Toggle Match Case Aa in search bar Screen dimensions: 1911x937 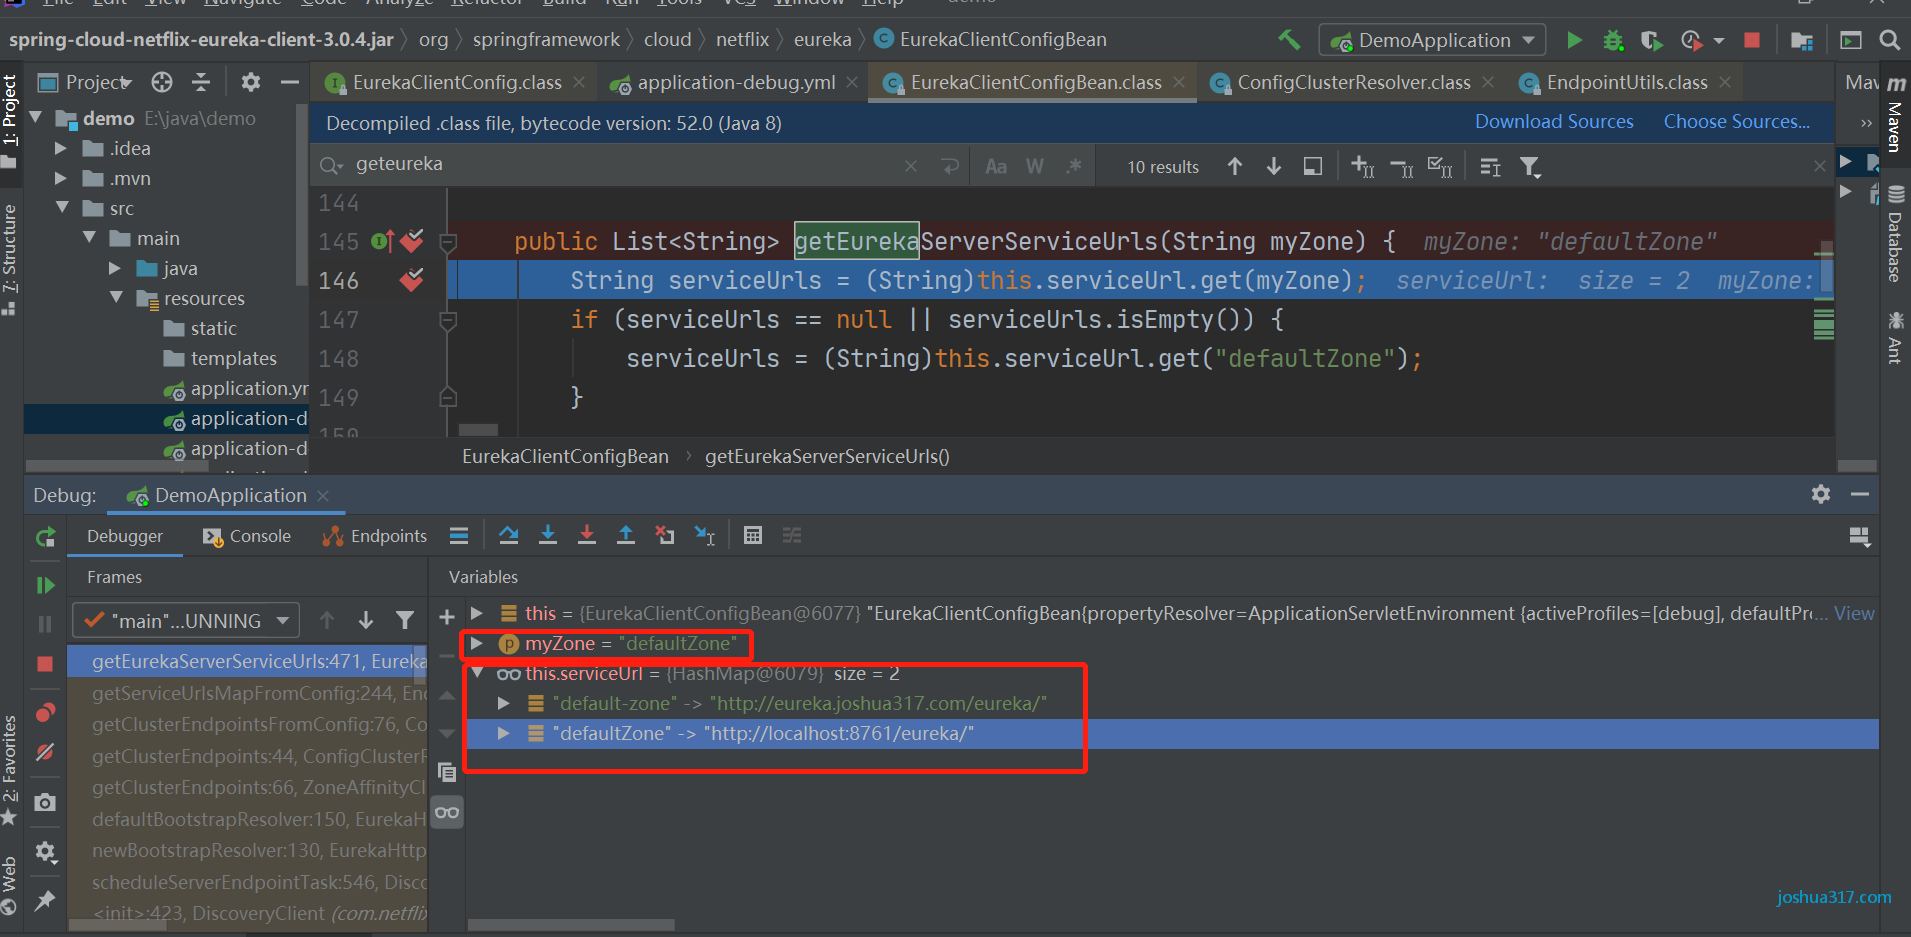click(x=996, y=167)
